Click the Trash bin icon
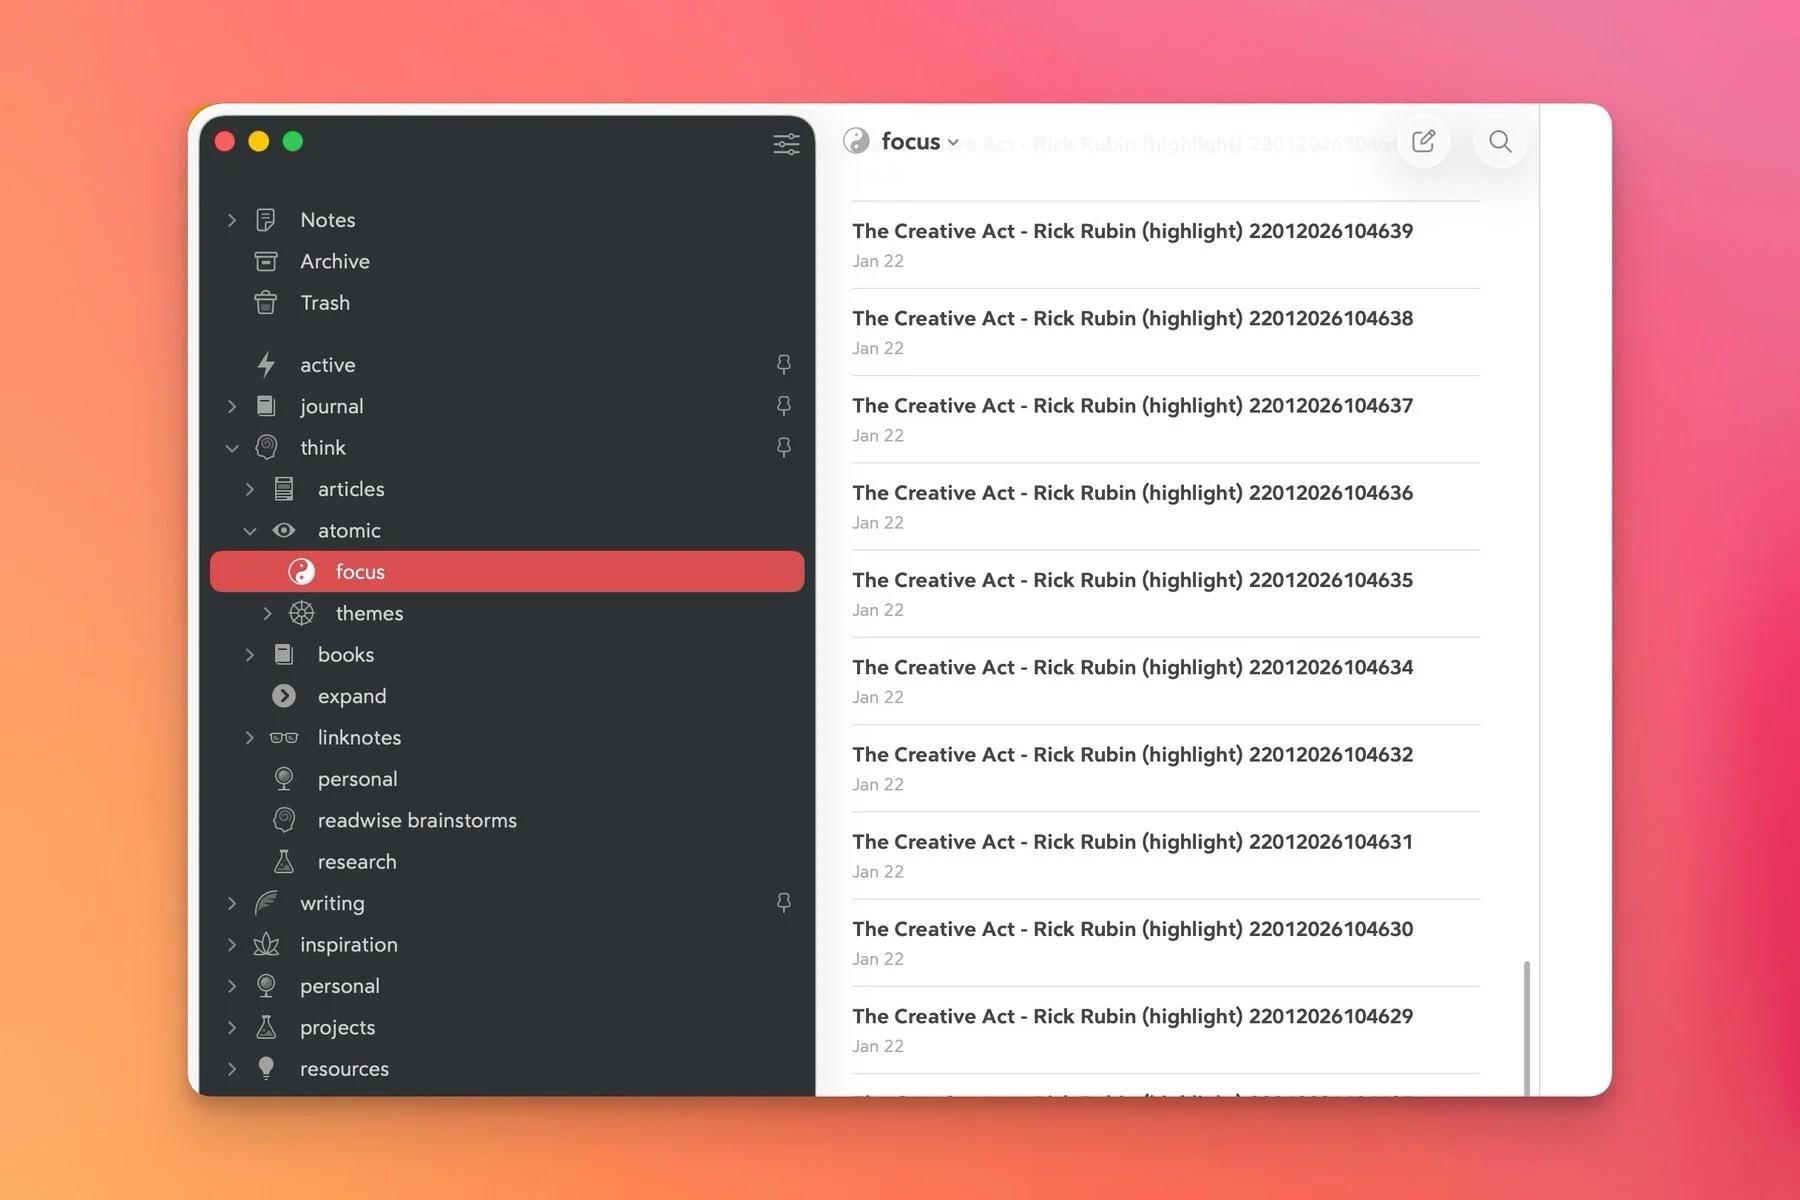This screenshot has width=1800, height=1200. tap(266, 302)
